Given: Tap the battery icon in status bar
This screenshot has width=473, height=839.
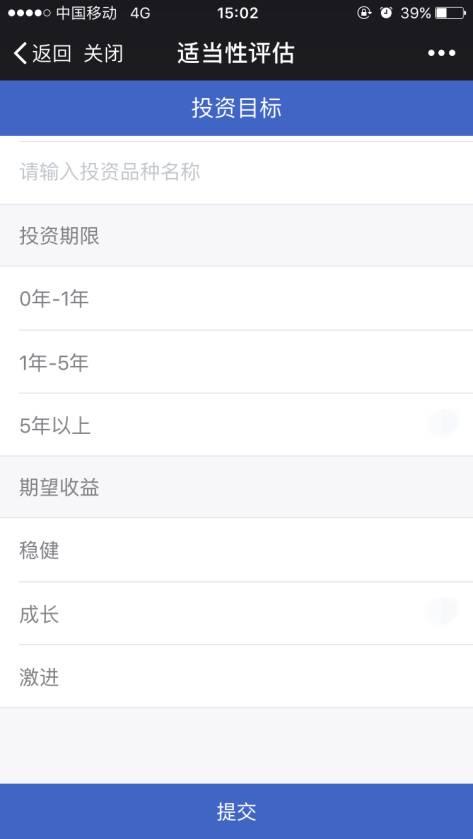Looking at the screenshot, I should [450, 13].
